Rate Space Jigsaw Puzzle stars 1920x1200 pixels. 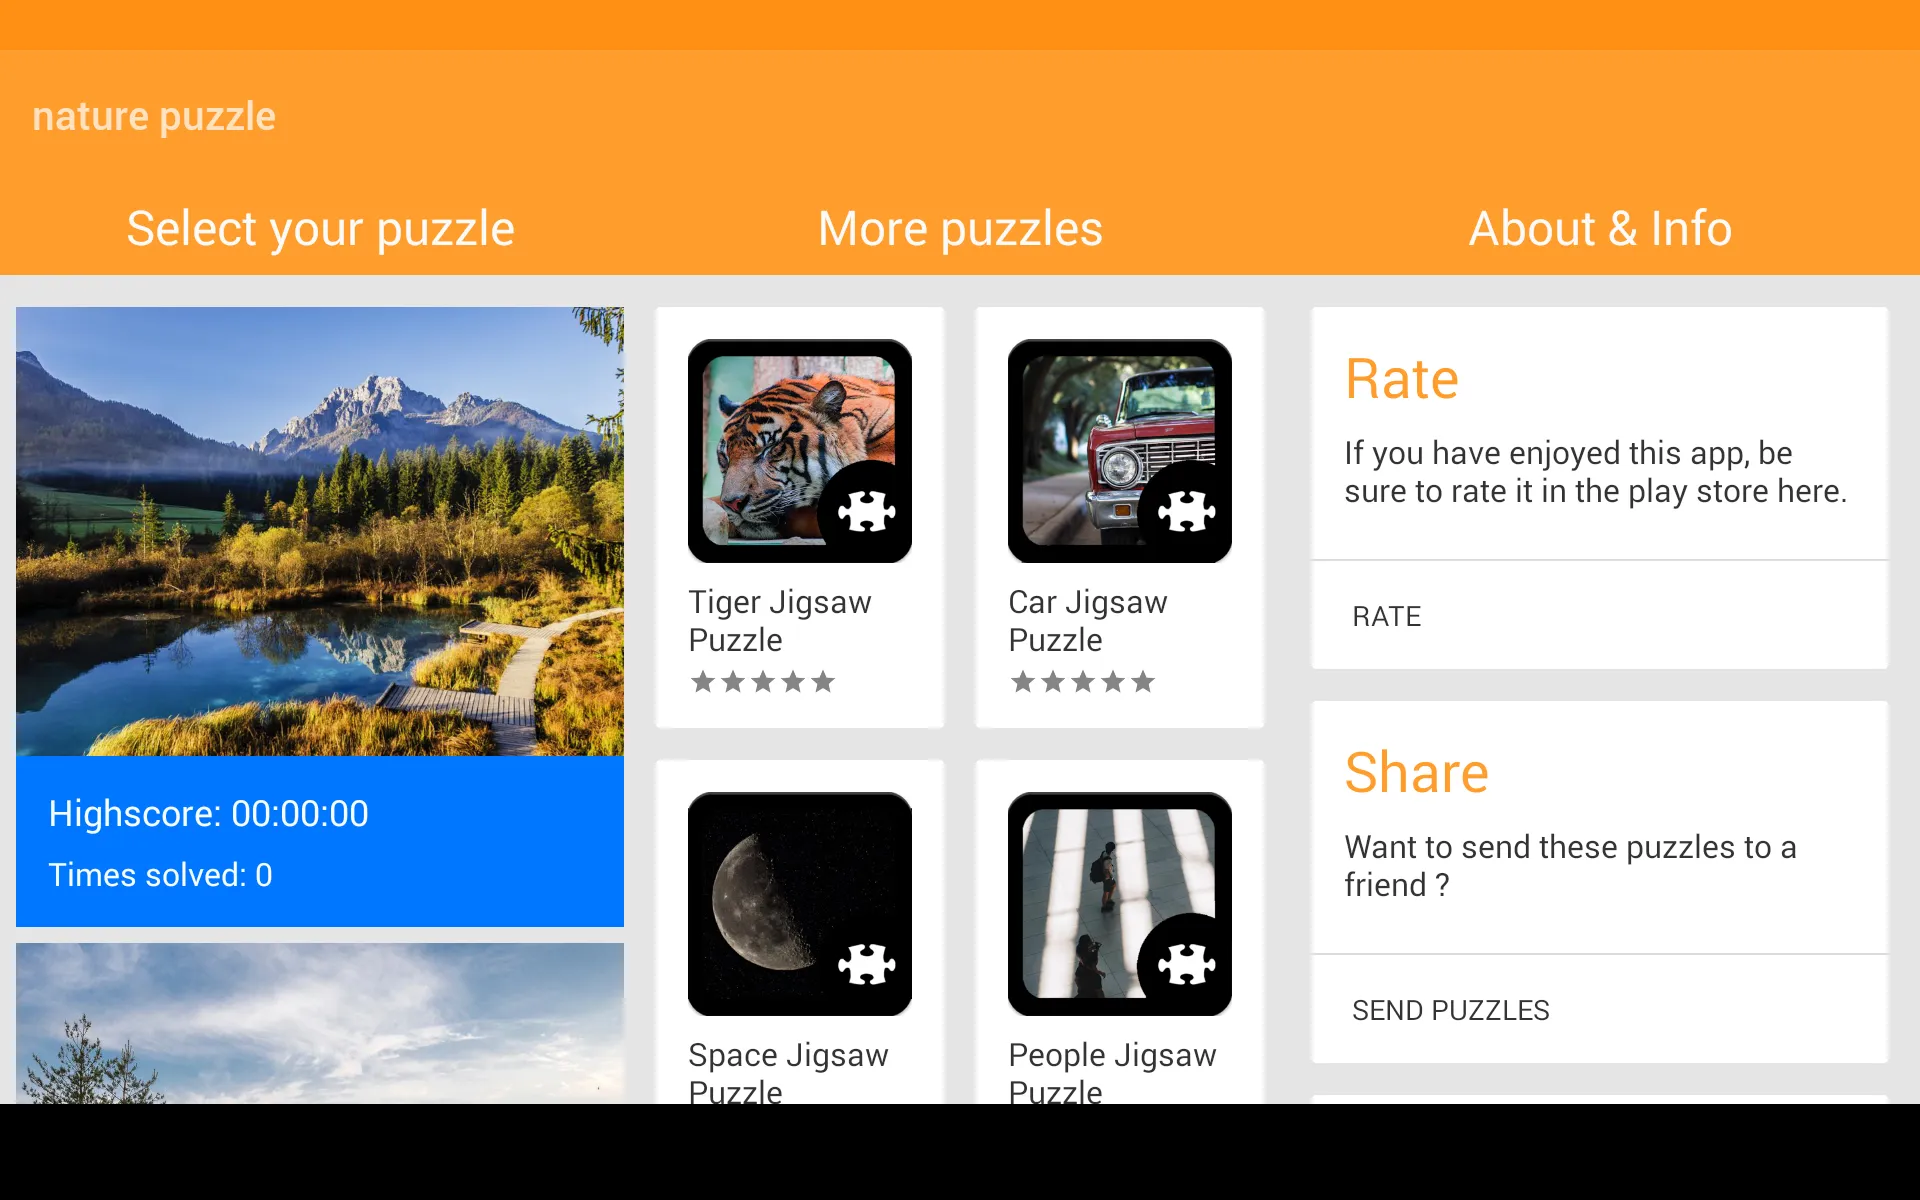pyautogui.click(x=764, y=1134)
